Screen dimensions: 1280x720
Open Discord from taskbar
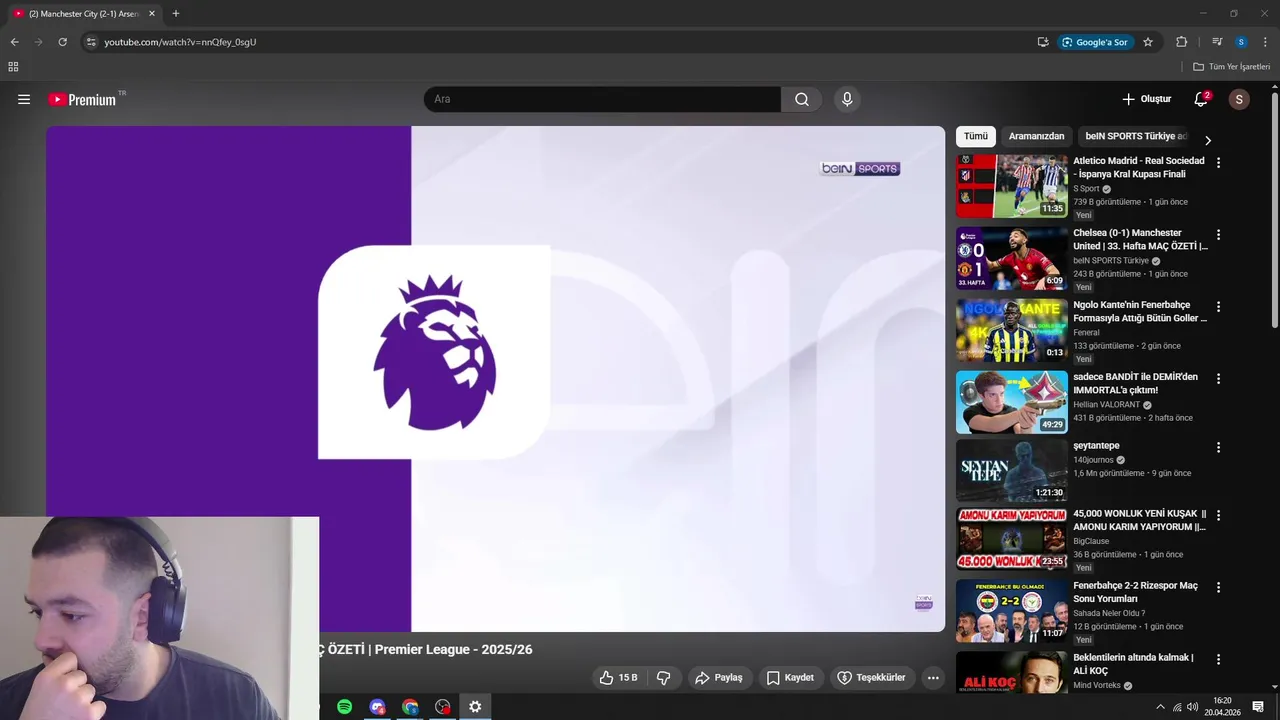tap(377, 707)
